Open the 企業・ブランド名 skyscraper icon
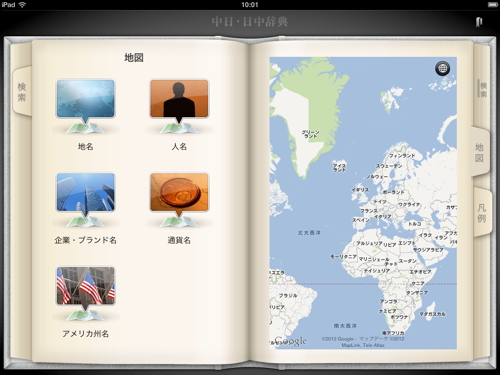This screenshot has width=500, height=375. pos(86,200)
